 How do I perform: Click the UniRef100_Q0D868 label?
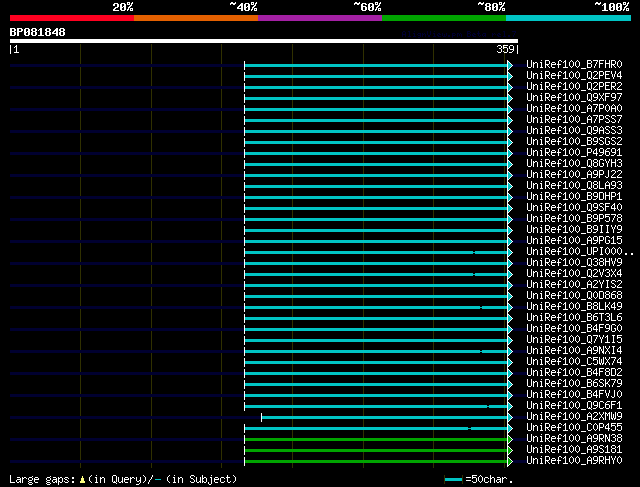click(x=574, y=296)
